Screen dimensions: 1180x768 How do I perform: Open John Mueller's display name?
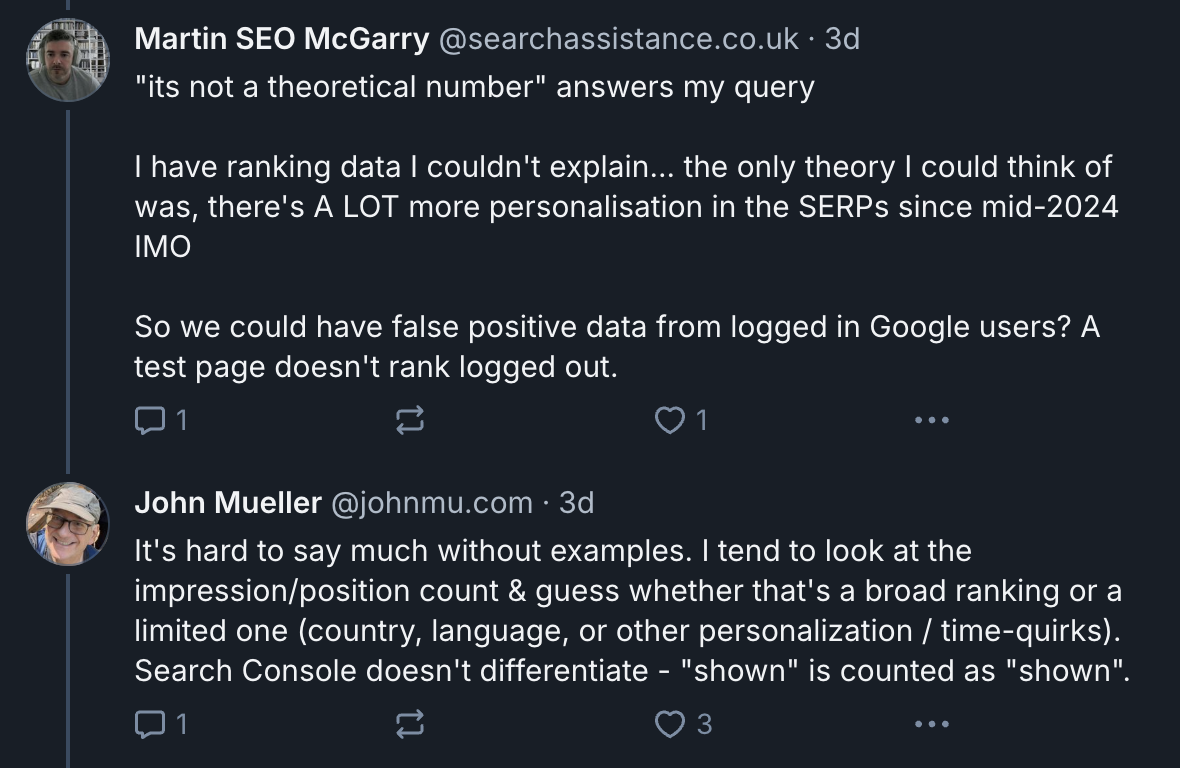click(x=225, y=503)
